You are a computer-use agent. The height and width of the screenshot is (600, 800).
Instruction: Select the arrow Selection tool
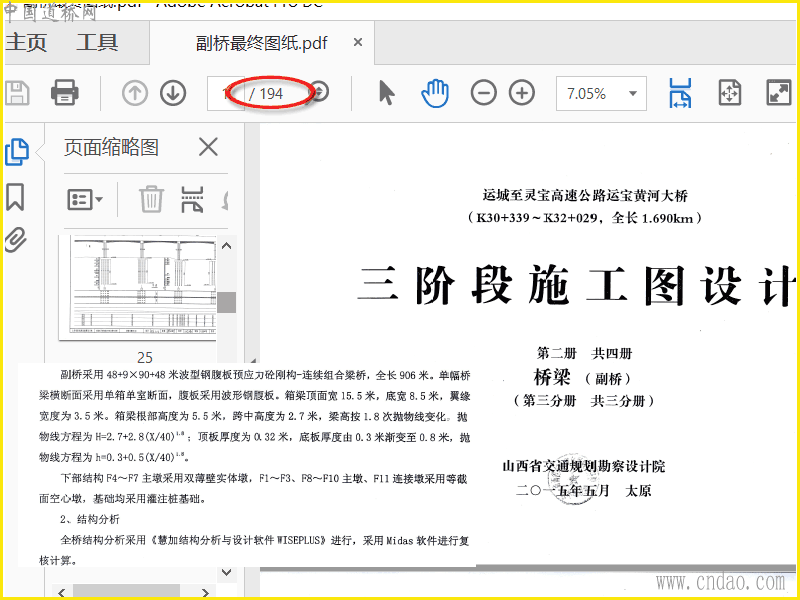click(387, 93)
